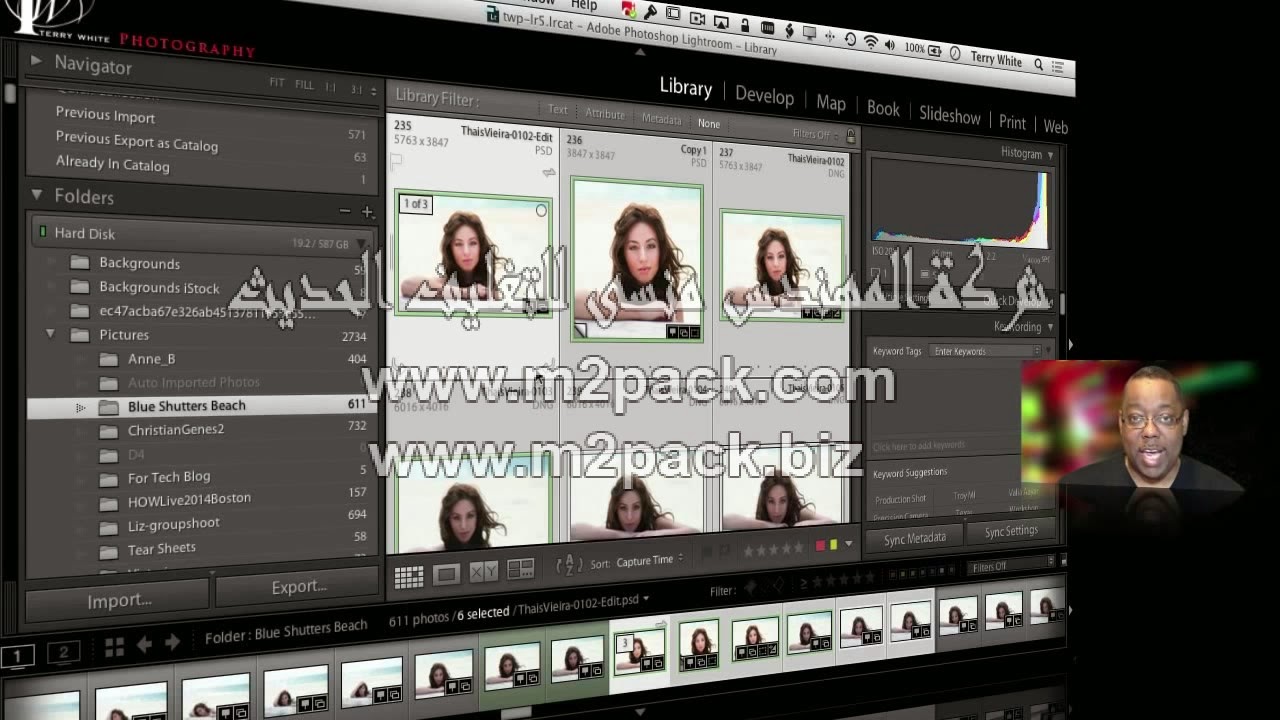The width and height of the screenshot is (1280, 720).
Task: Click filmstrip grid view icon
Action: click(114, 647)
